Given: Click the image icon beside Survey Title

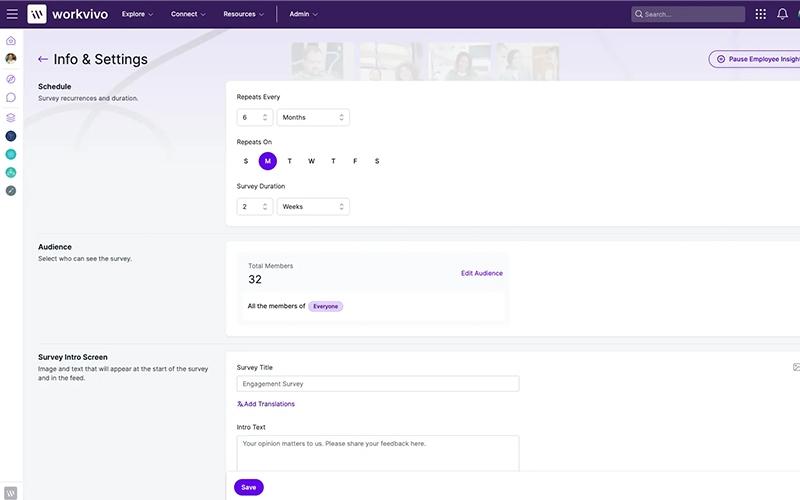Looking at the screenshot, I should point(796,367).
